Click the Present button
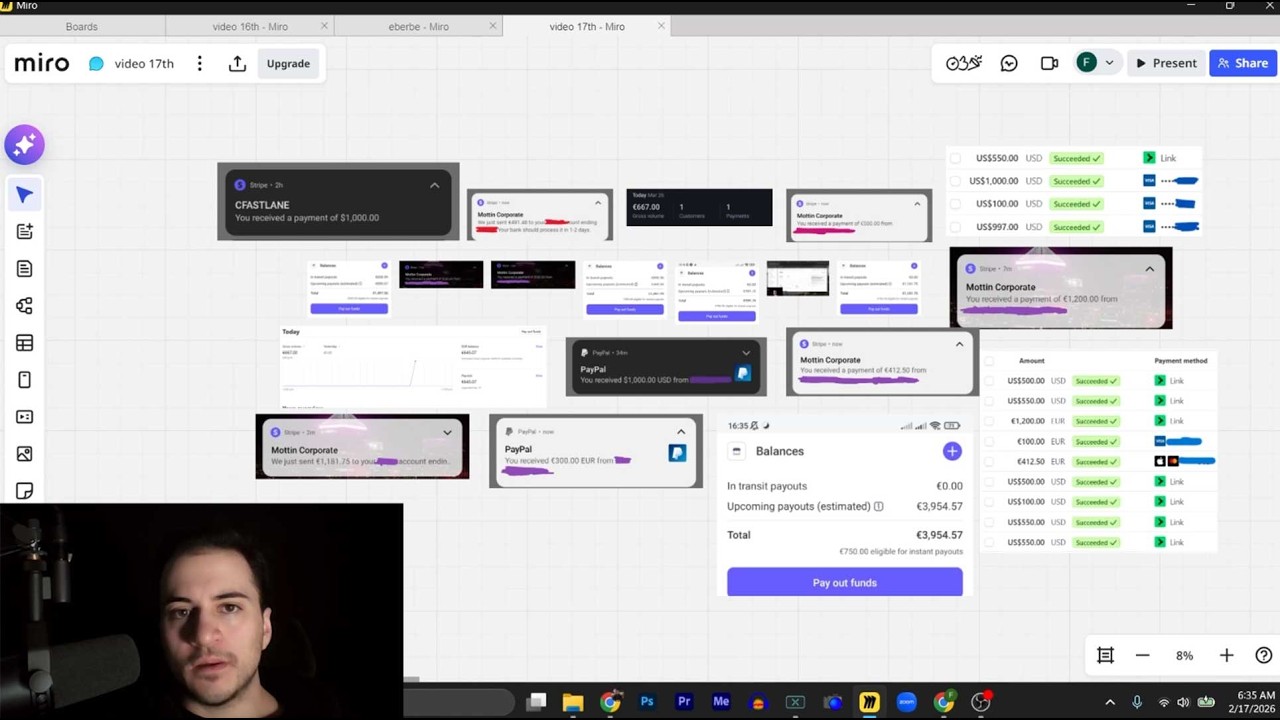 click(x=1165, y=63)
